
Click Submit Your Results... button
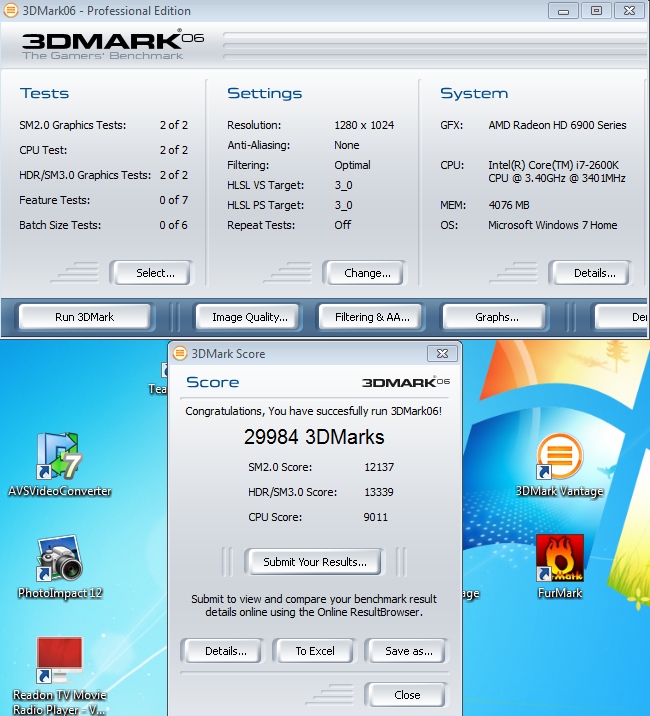pyautogui.click(x=315, y=562)
